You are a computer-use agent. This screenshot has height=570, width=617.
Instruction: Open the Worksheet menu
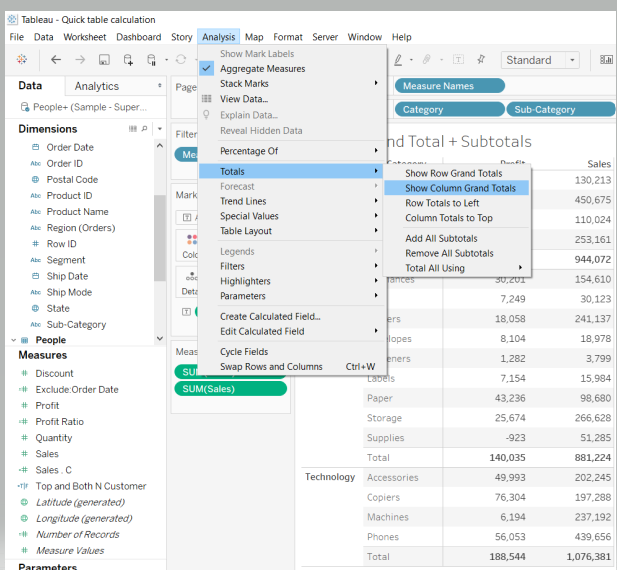[x=84, y=37]
